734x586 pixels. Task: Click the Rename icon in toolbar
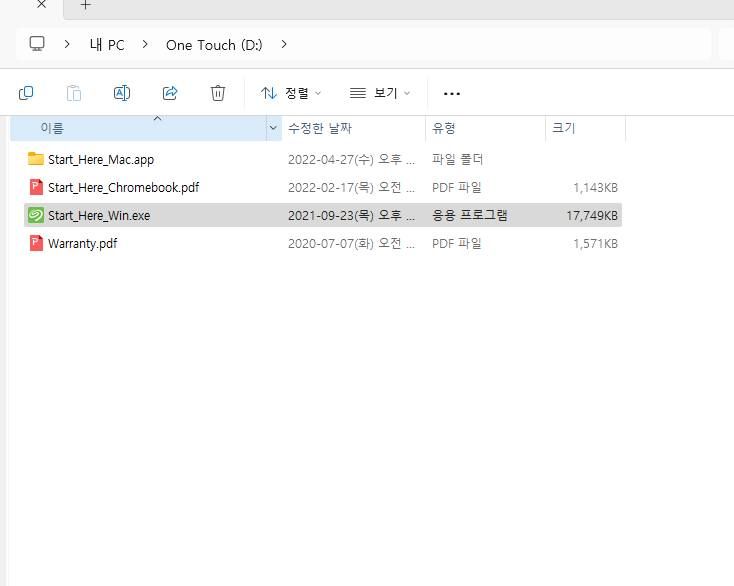point(122,93)
